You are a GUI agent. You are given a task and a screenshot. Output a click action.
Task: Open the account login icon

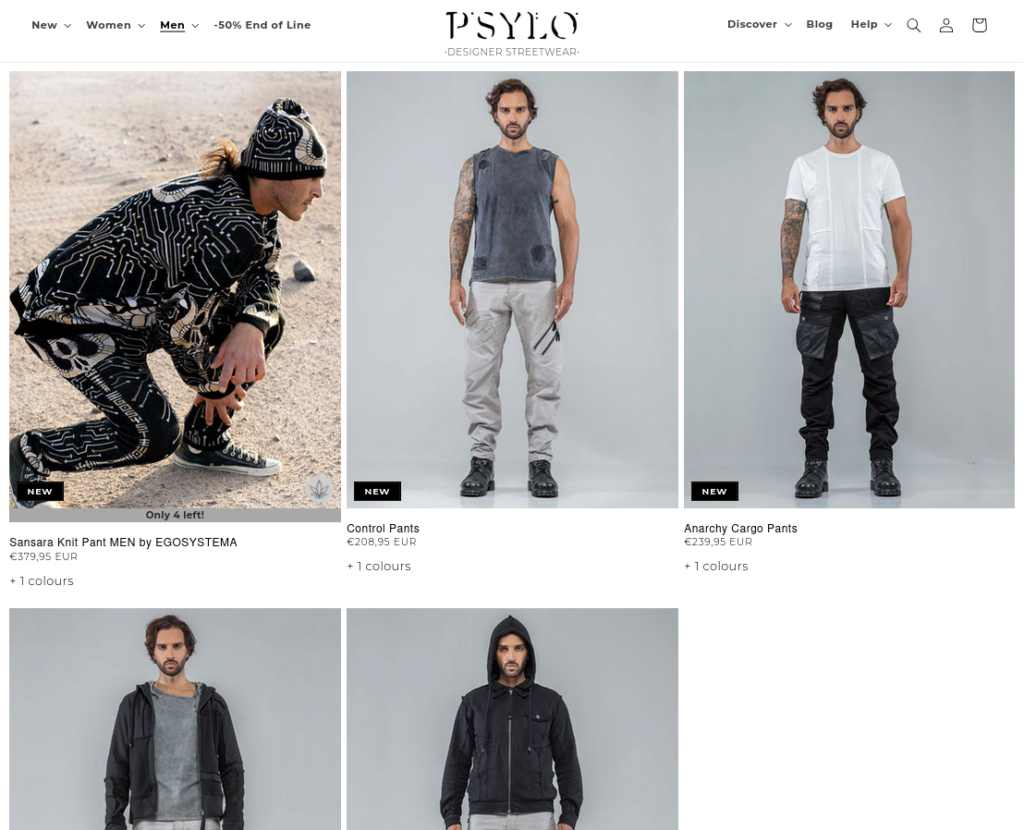(946, 25)
